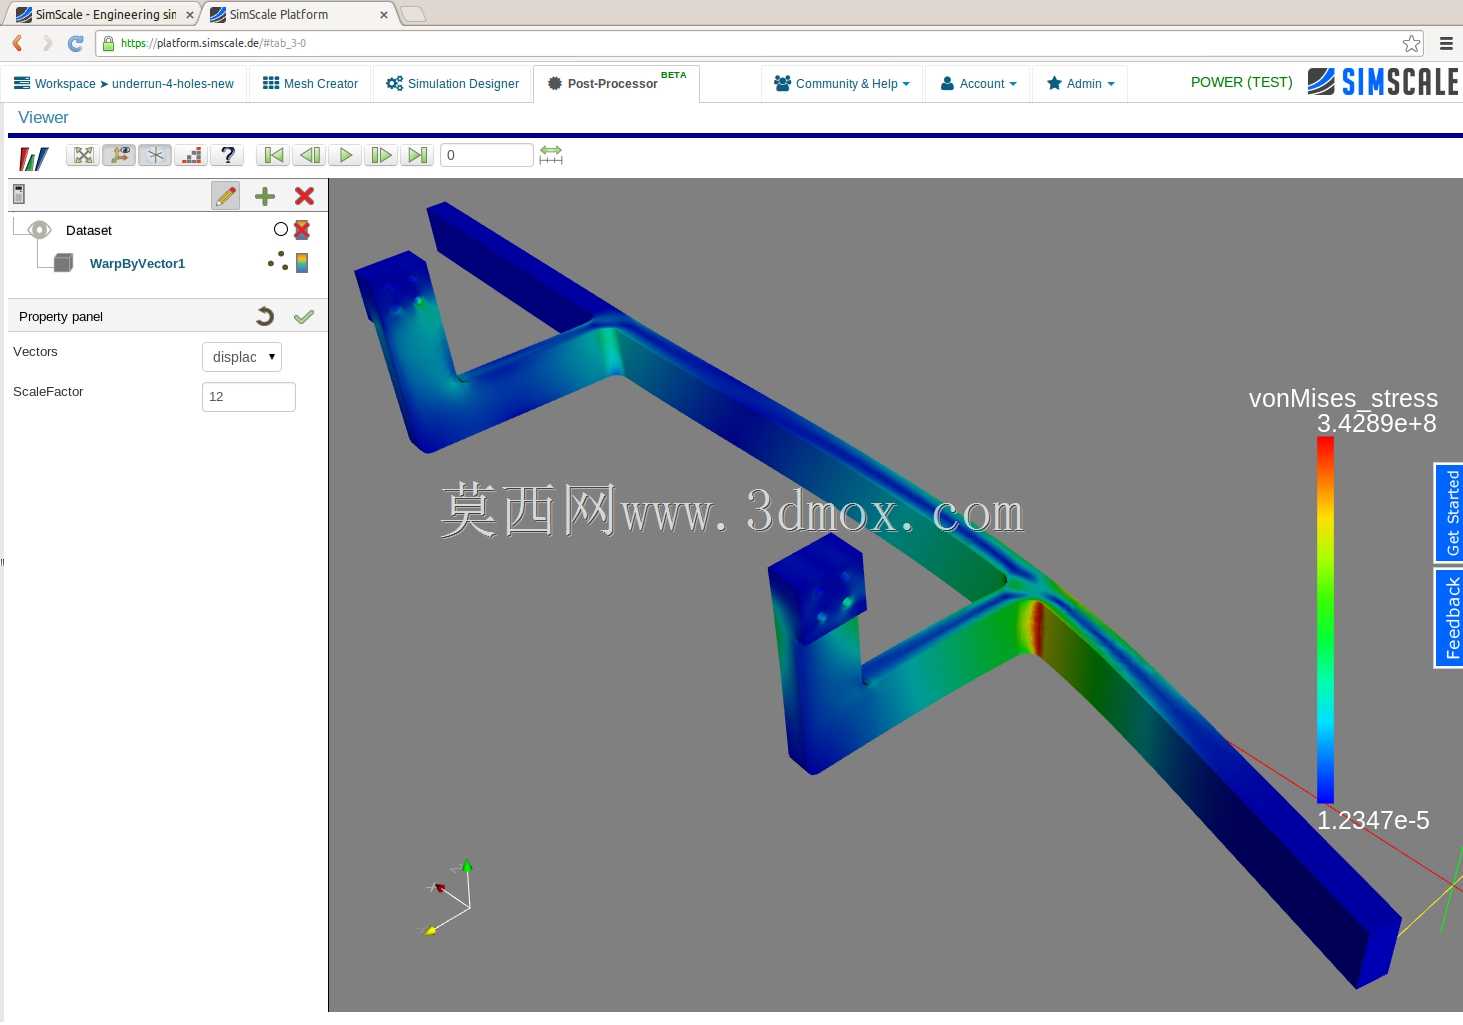Reload the page
The image size is (1463, 1025).
(75, 43)
